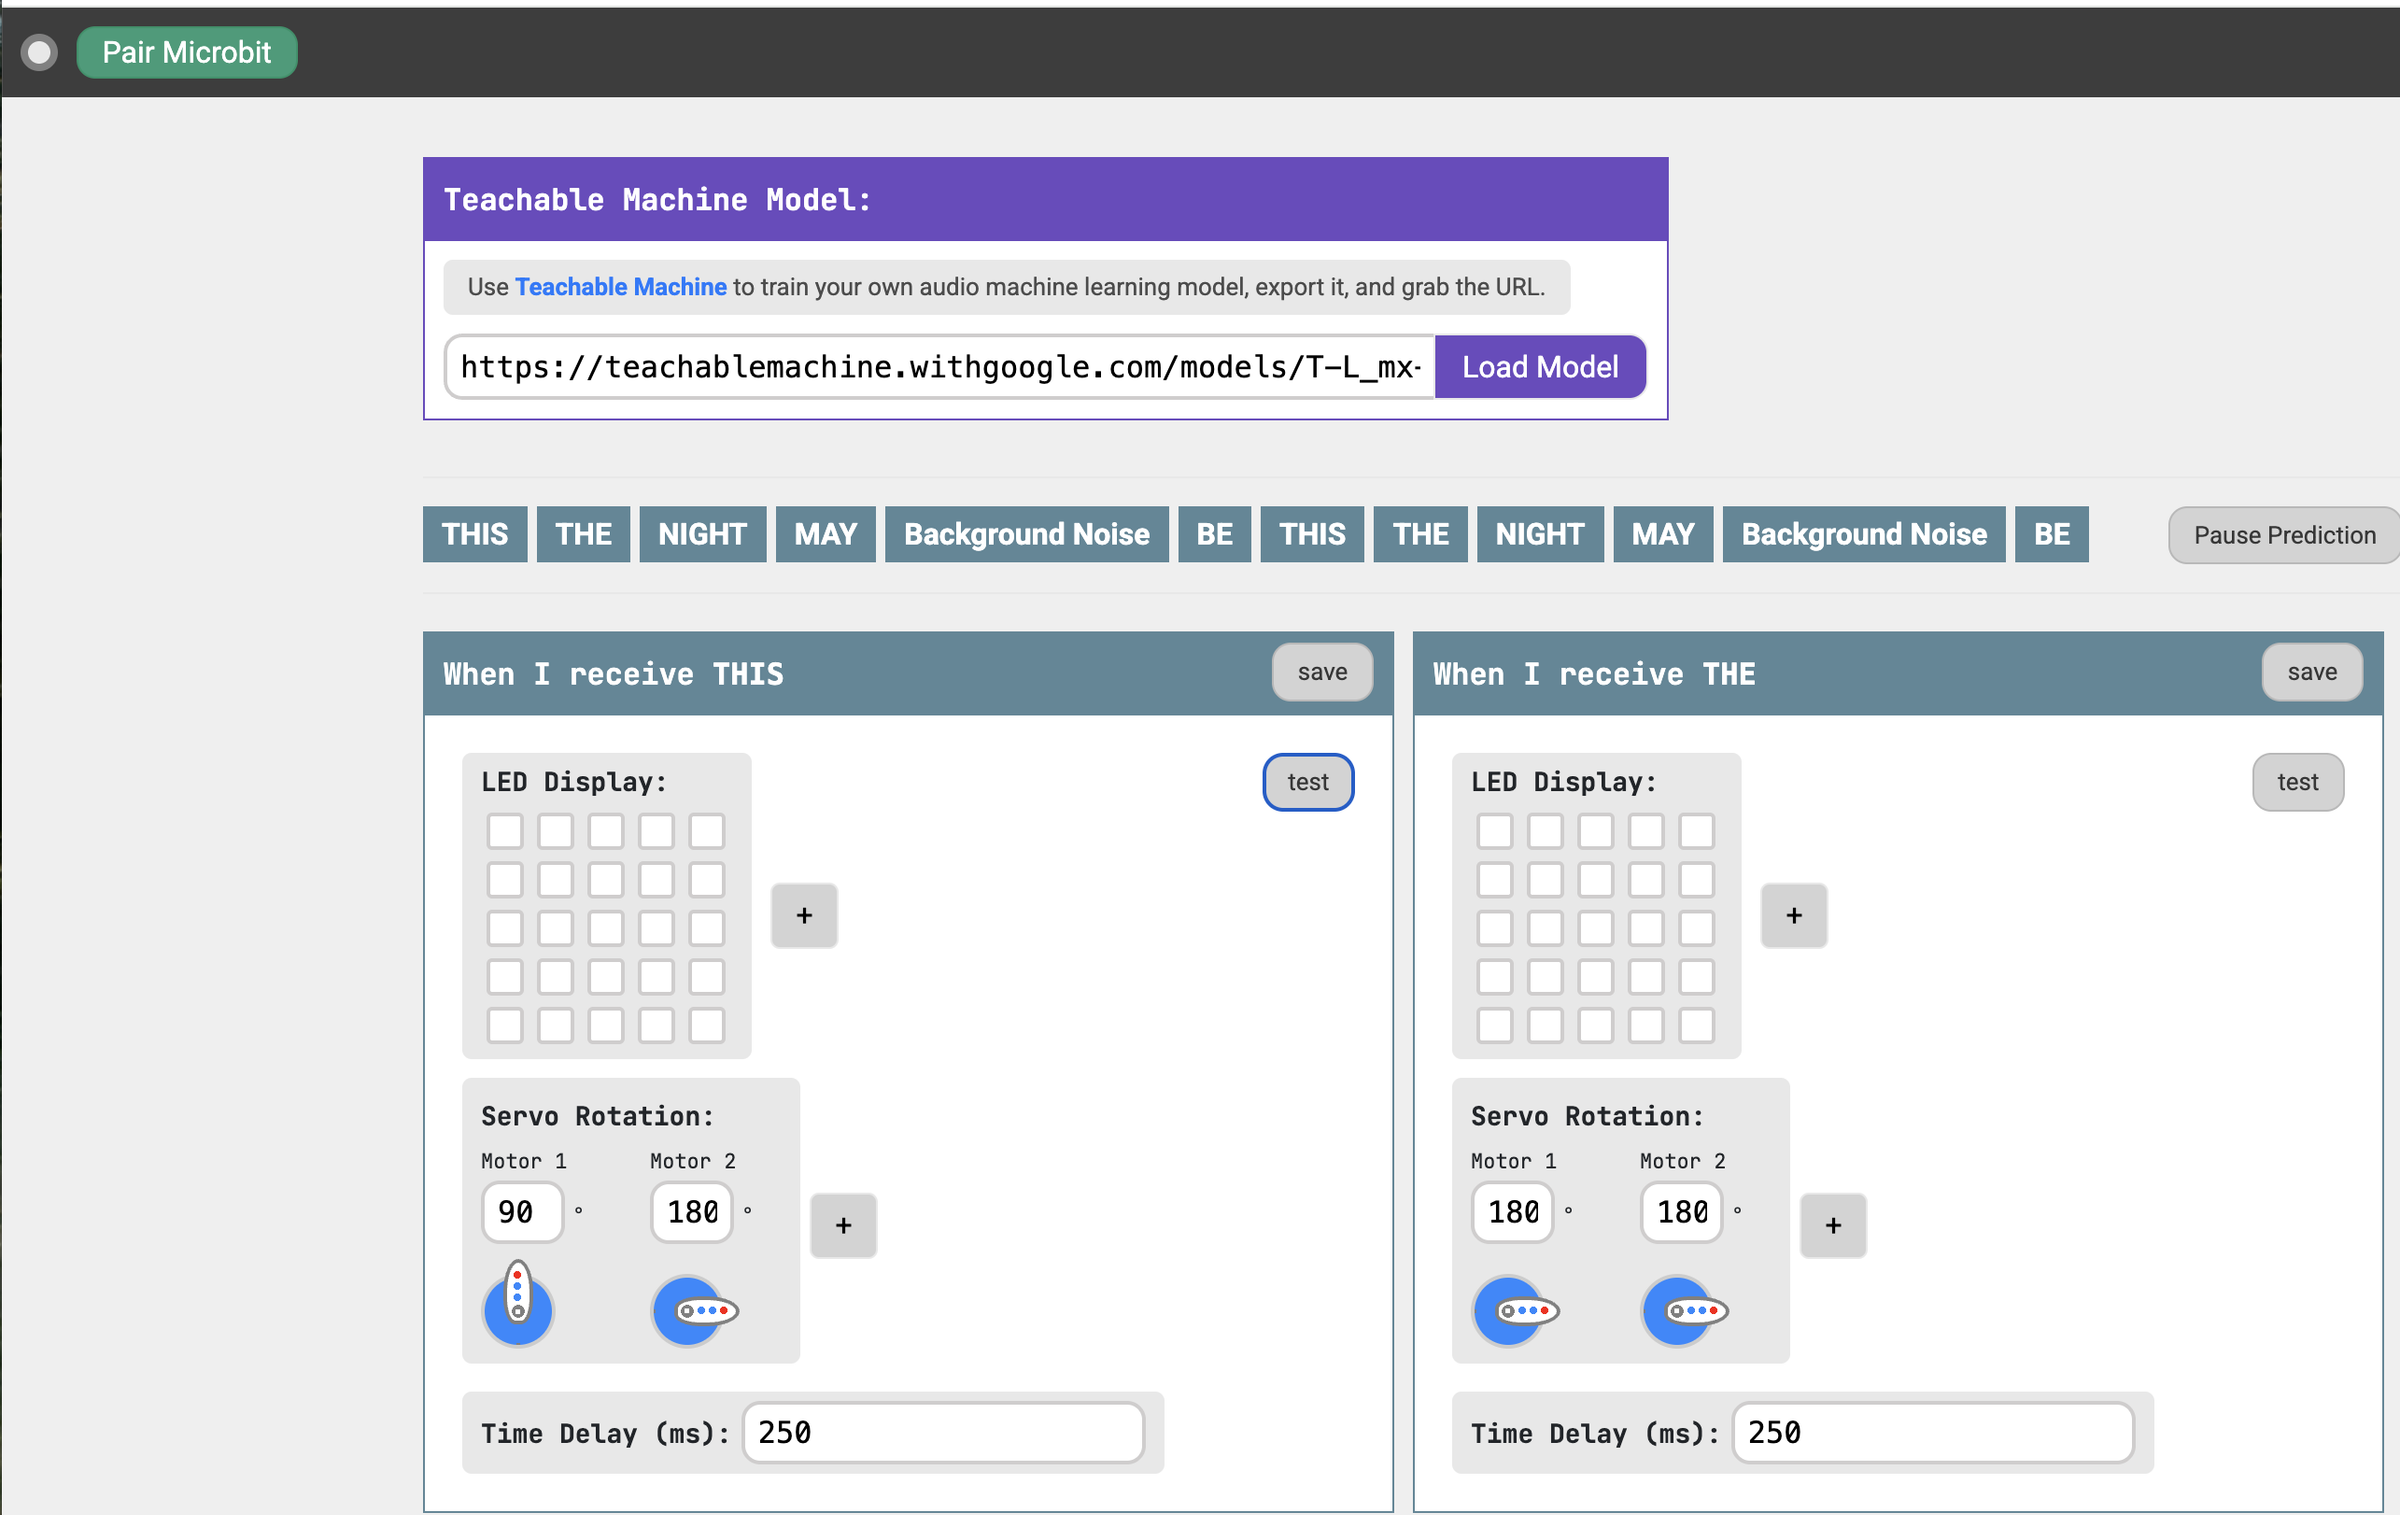Select the first Background Noise class chip
The width and height of the screenshot is (2400, 1515).
(x=1027, y=534)
